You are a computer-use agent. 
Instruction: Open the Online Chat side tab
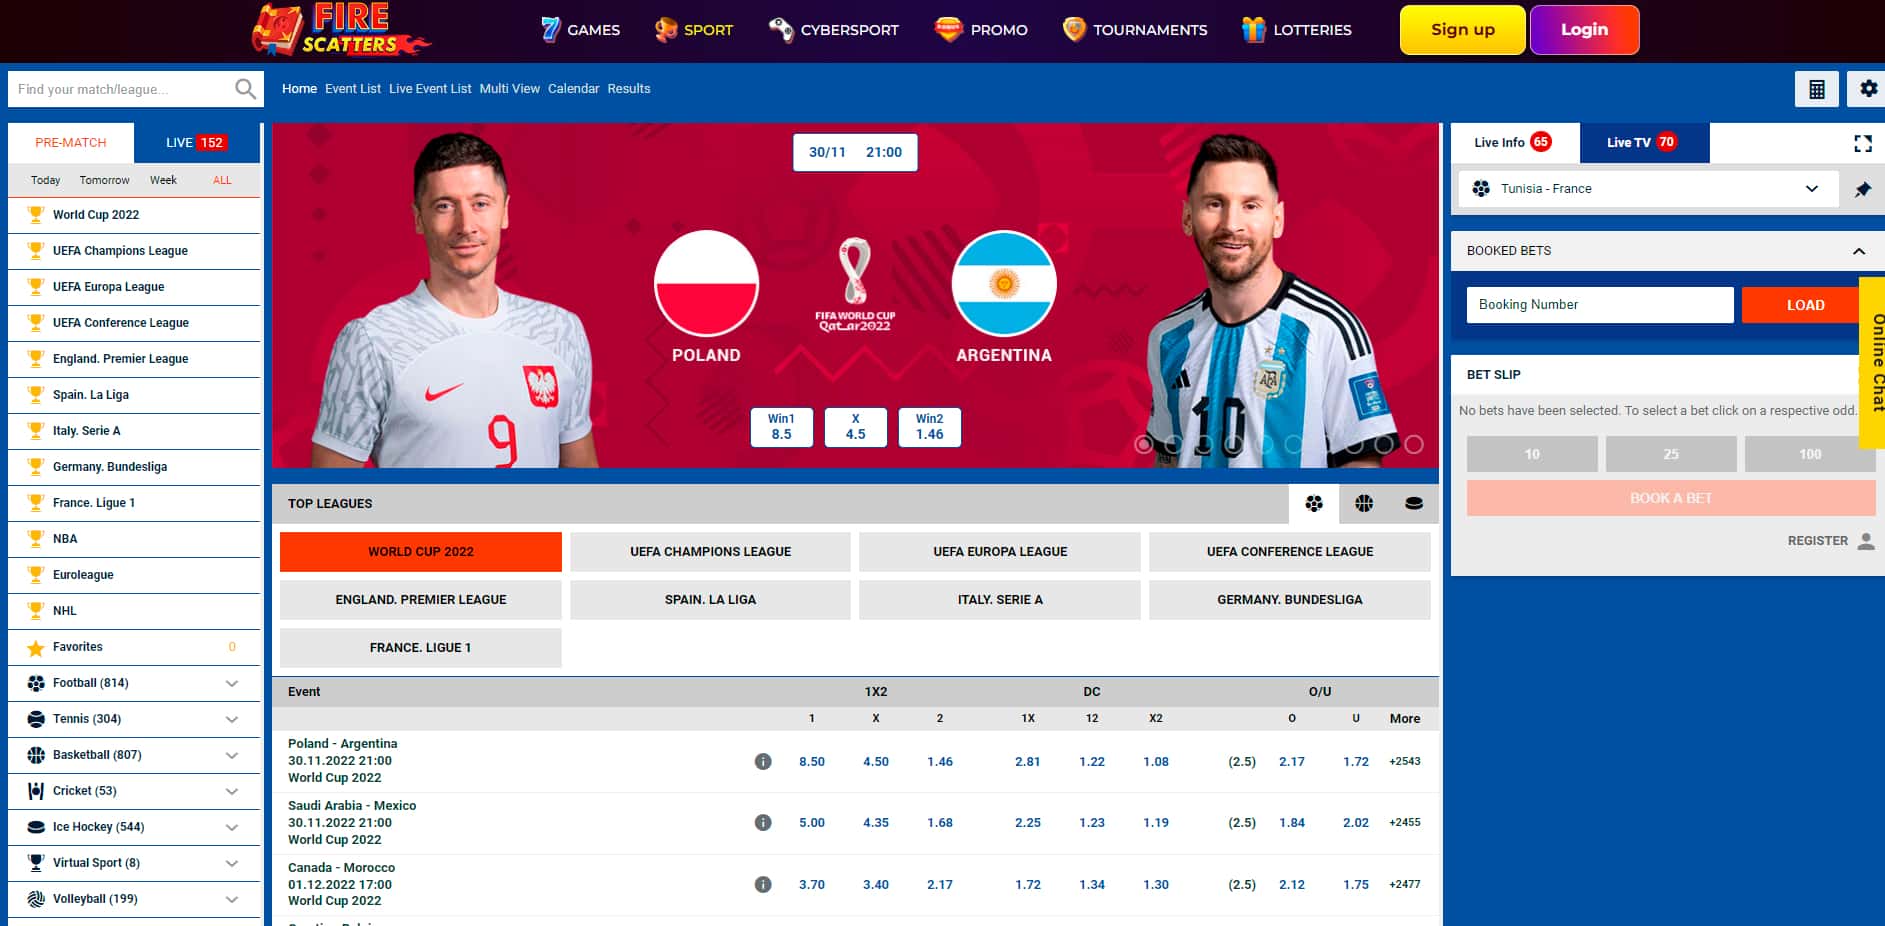point(1873,362)
